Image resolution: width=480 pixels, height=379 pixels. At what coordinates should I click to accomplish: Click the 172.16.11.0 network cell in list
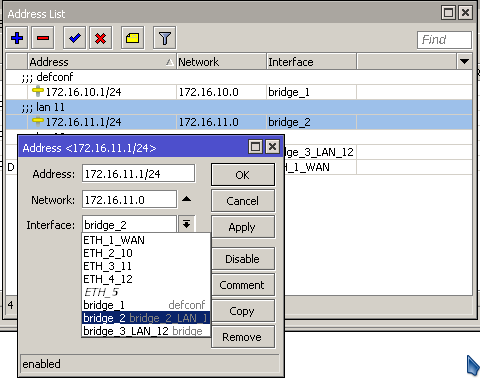coord(221,122)
